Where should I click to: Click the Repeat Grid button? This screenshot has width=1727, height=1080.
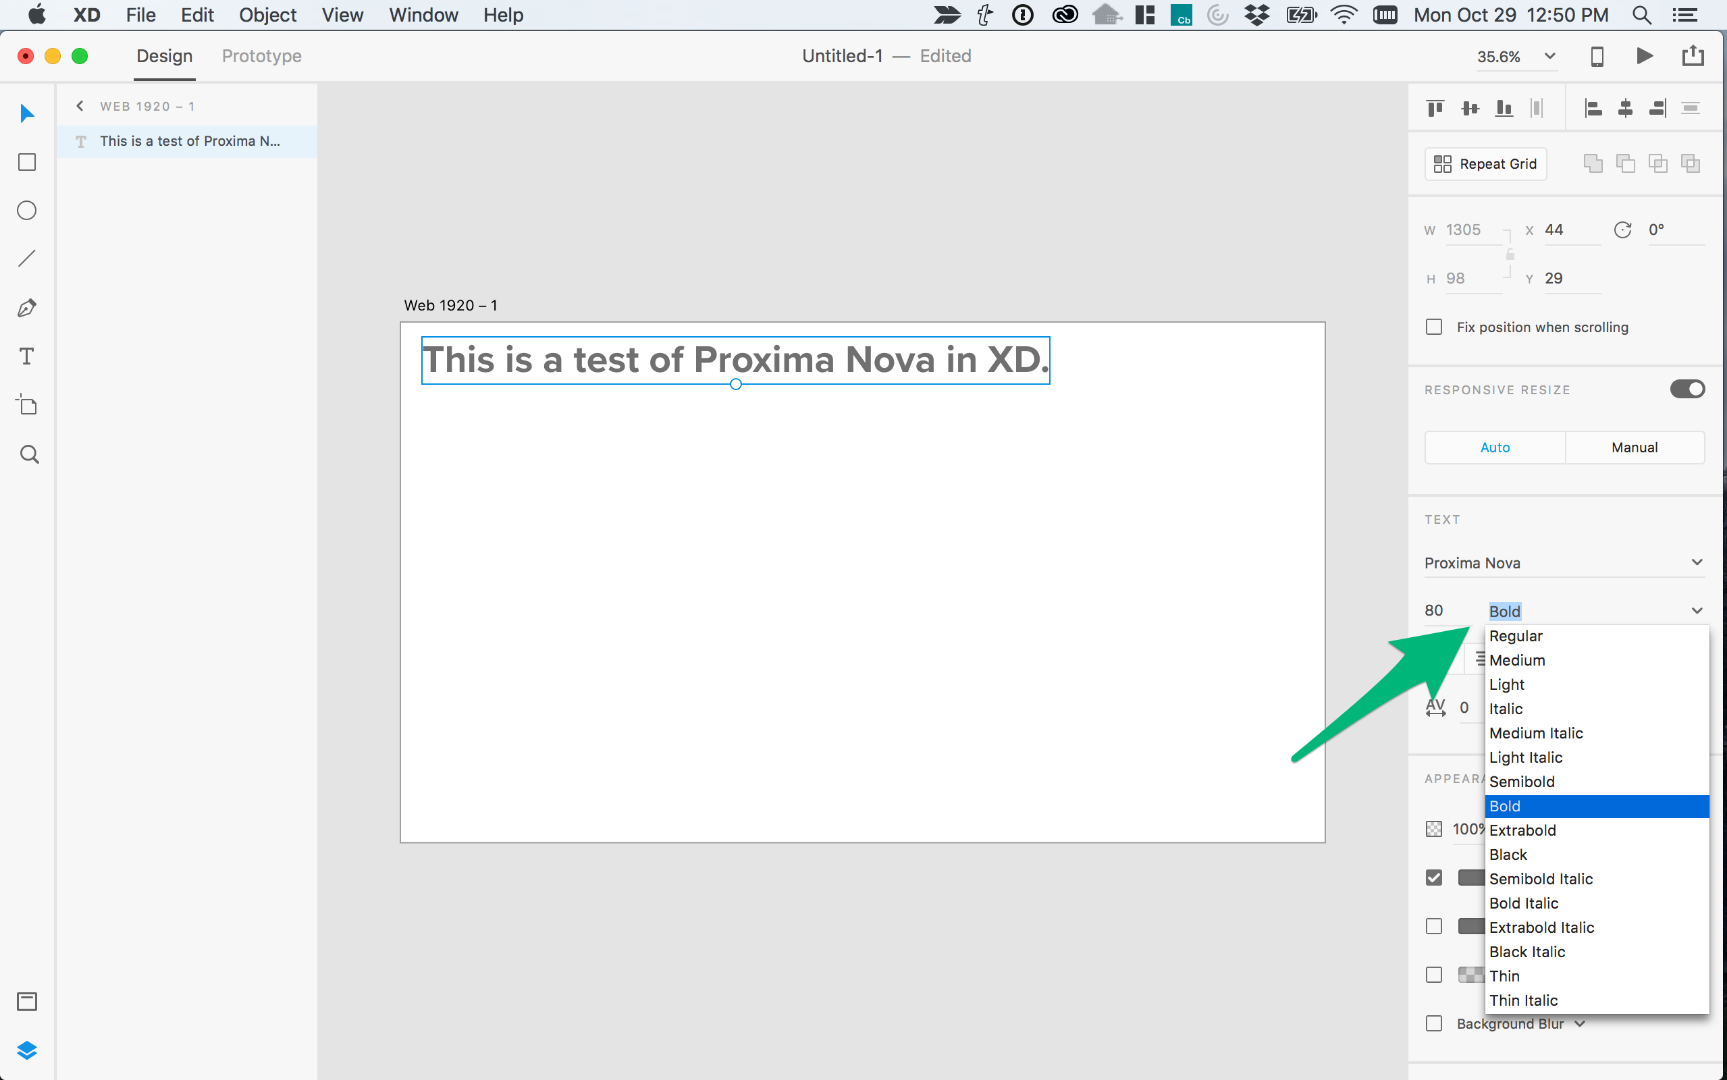[x=1485, y=164]
